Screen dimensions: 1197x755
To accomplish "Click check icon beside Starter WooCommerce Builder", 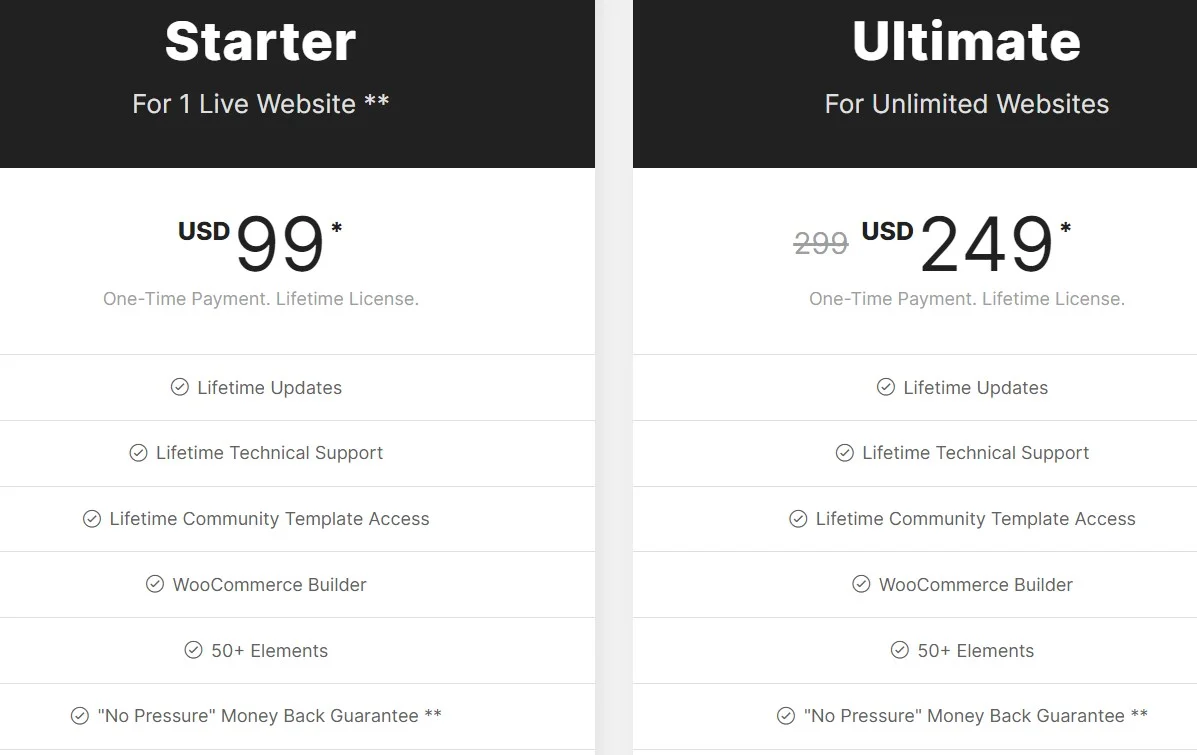I will [155, 584].
